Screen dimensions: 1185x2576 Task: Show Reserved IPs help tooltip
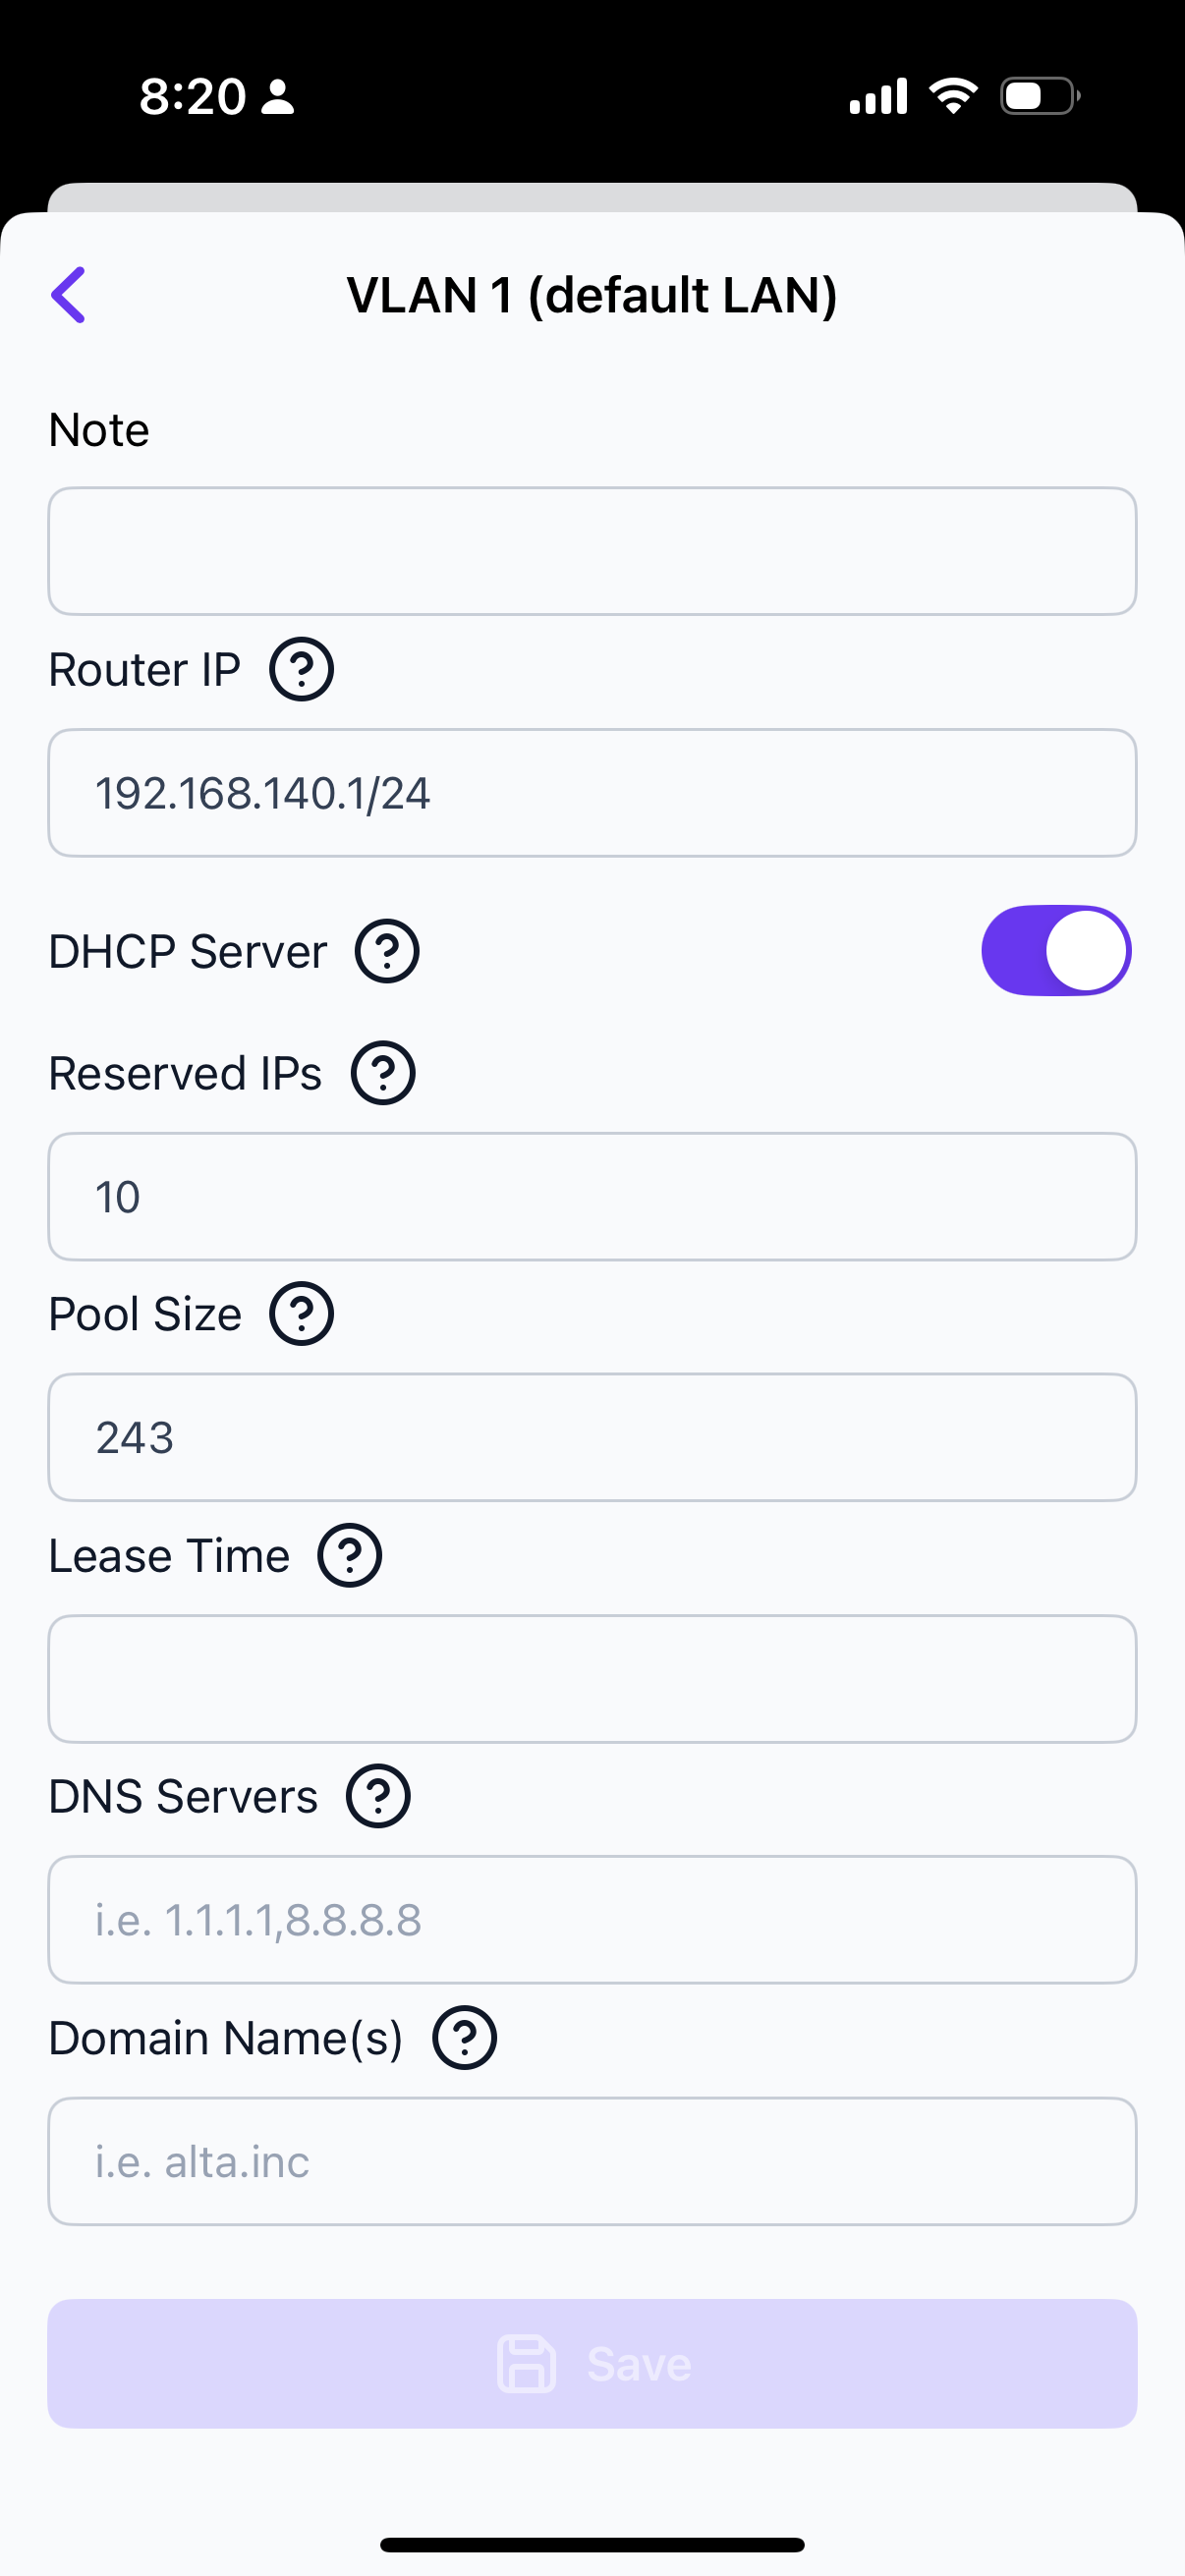pos(383,1073)
